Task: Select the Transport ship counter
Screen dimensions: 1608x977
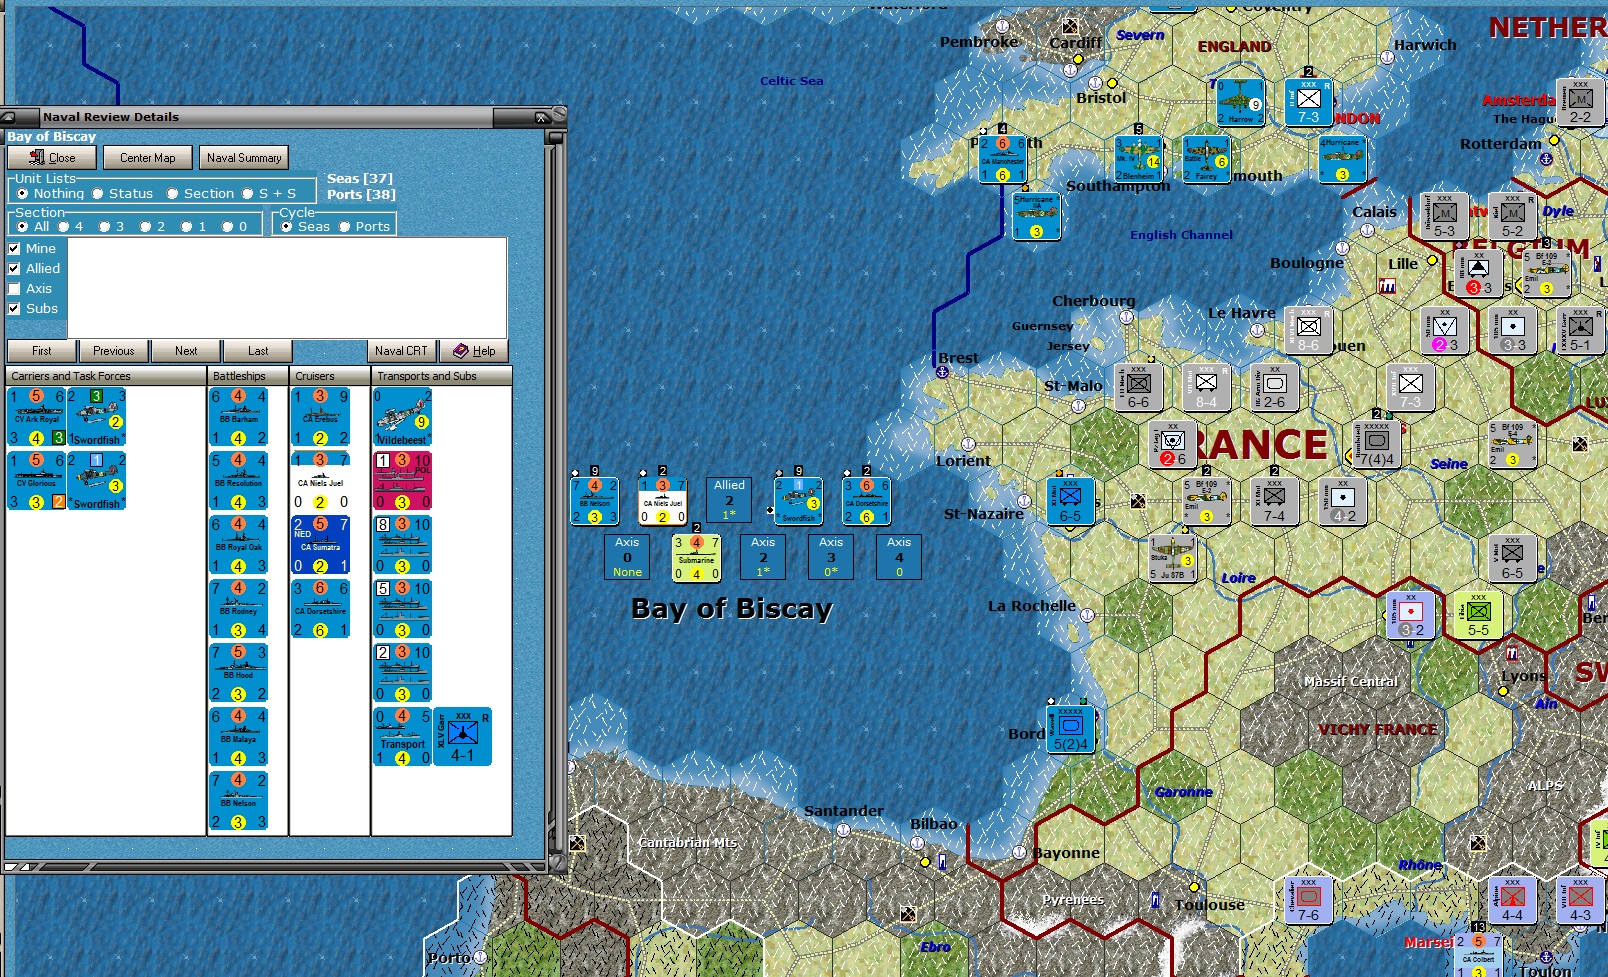Action: point(403,737)
